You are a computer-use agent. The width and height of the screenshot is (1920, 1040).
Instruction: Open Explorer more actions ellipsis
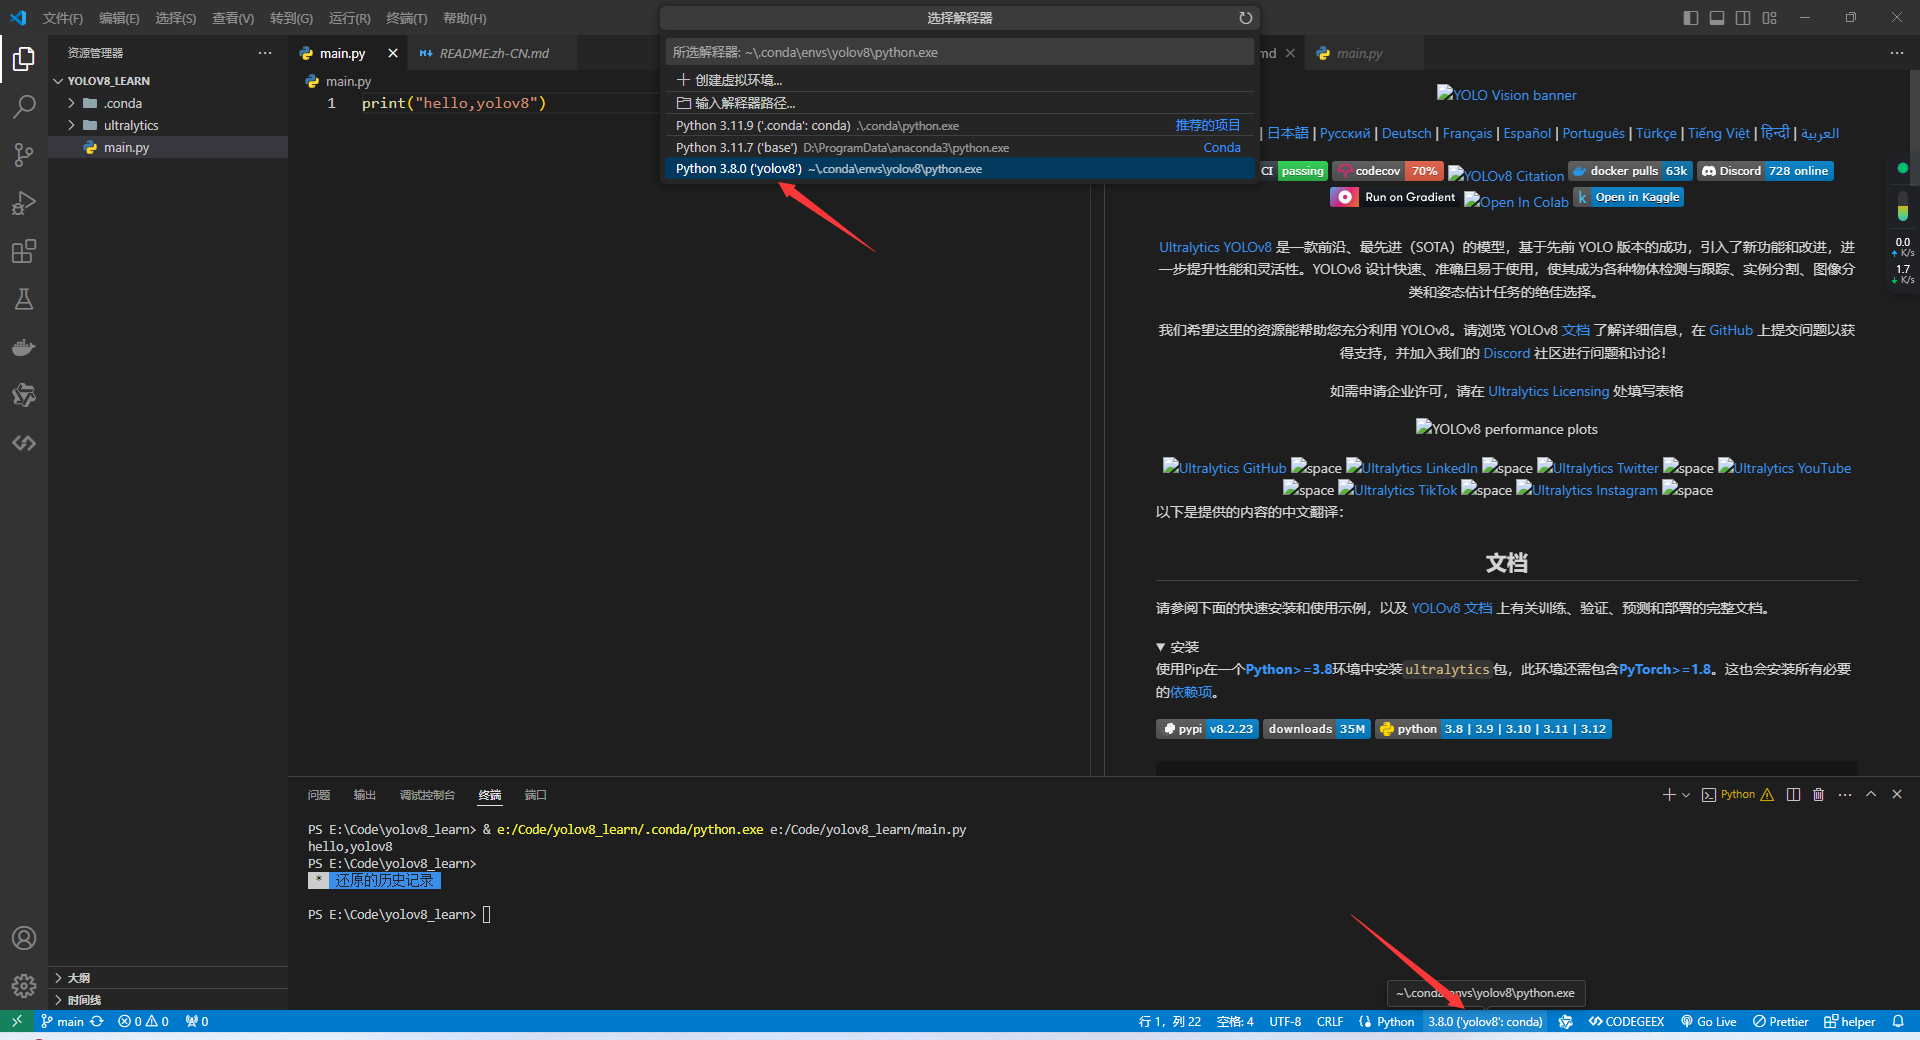tap(265, 53)
